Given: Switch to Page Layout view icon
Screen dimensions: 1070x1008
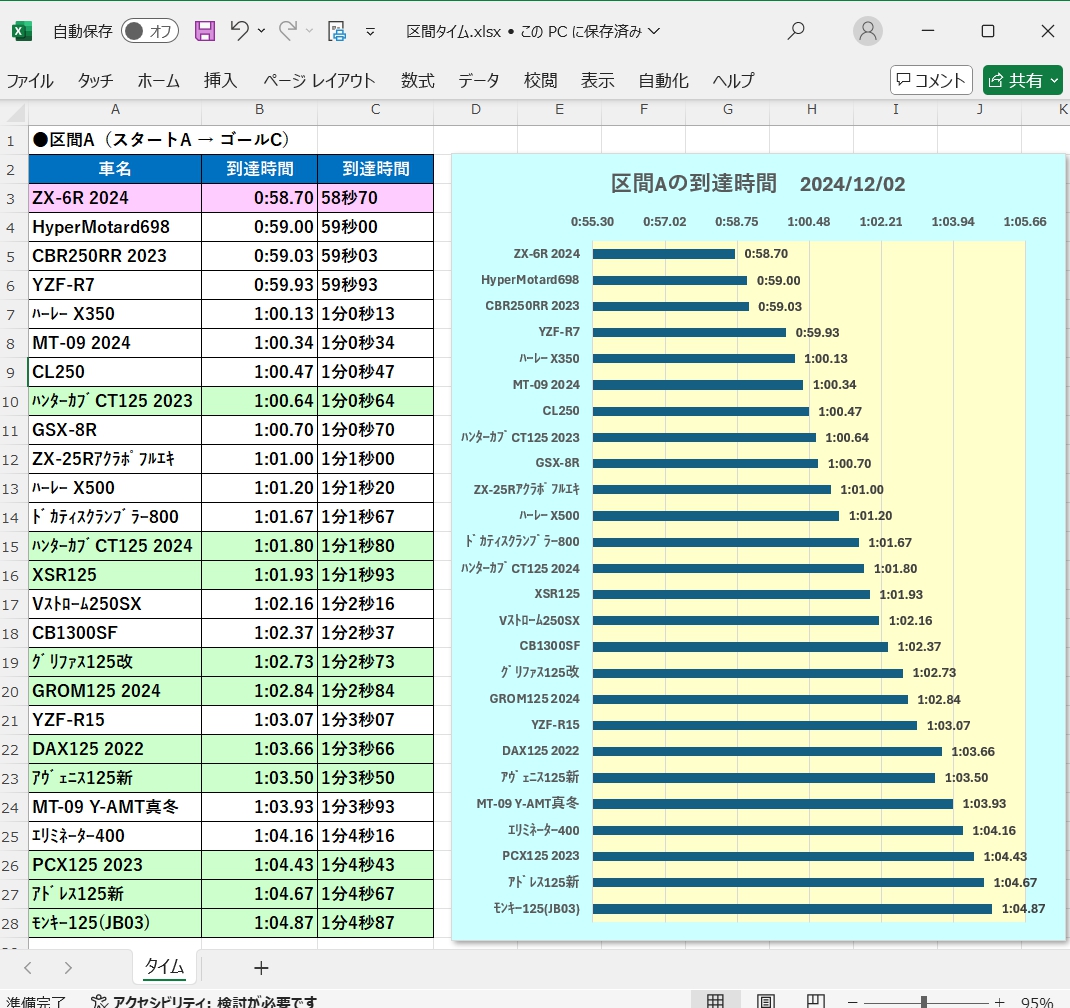Looking at the screenshot, I should pos(766,1001).
